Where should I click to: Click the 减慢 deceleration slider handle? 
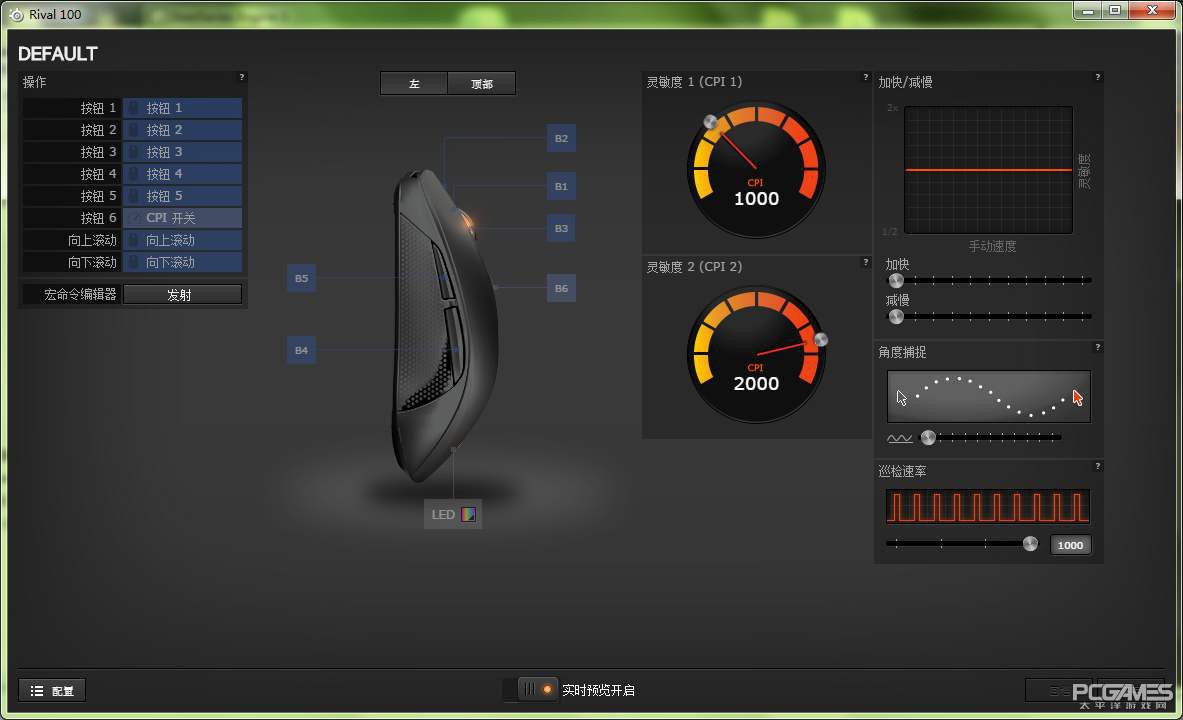pyautogui.click(x=896, y=317)
